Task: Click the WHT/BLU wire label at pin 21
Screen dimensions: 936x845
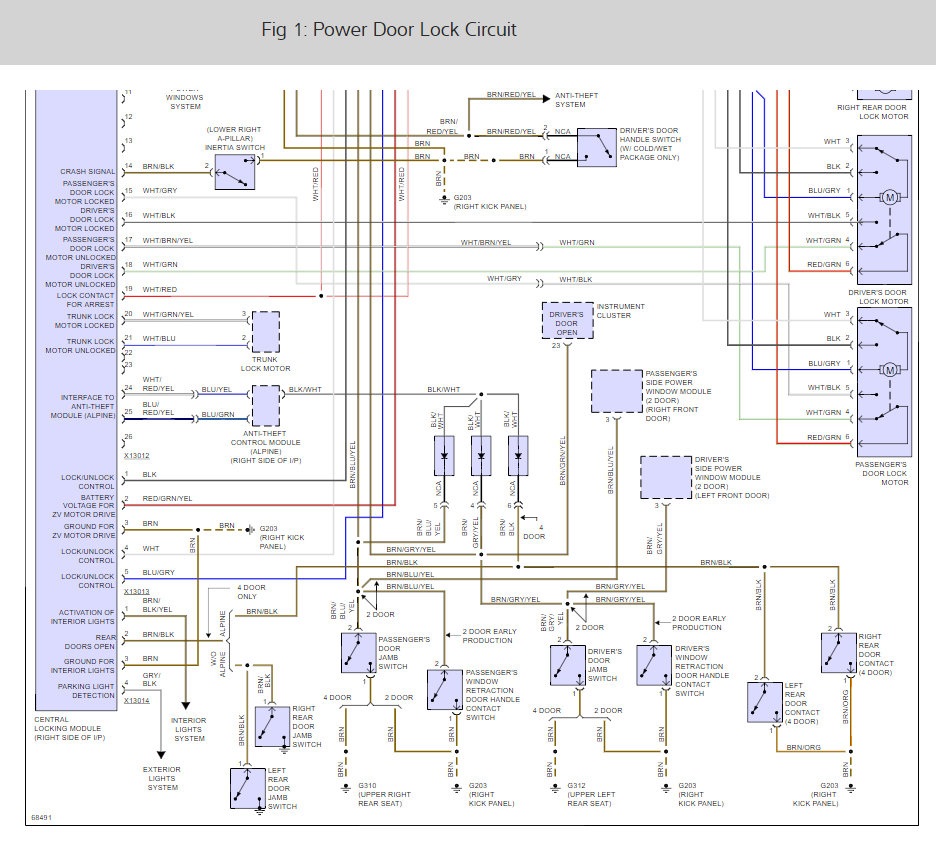Action: click(x=159, y=338)
